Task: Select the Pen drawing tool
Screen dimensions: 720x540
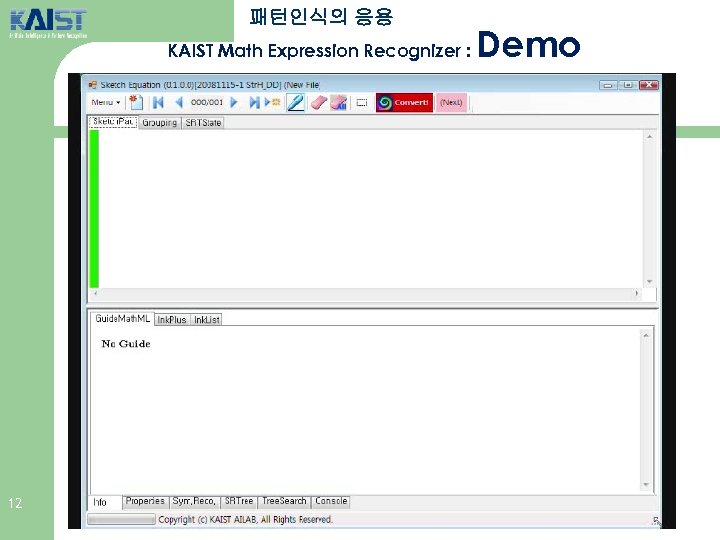Action: tap(295, 102)
